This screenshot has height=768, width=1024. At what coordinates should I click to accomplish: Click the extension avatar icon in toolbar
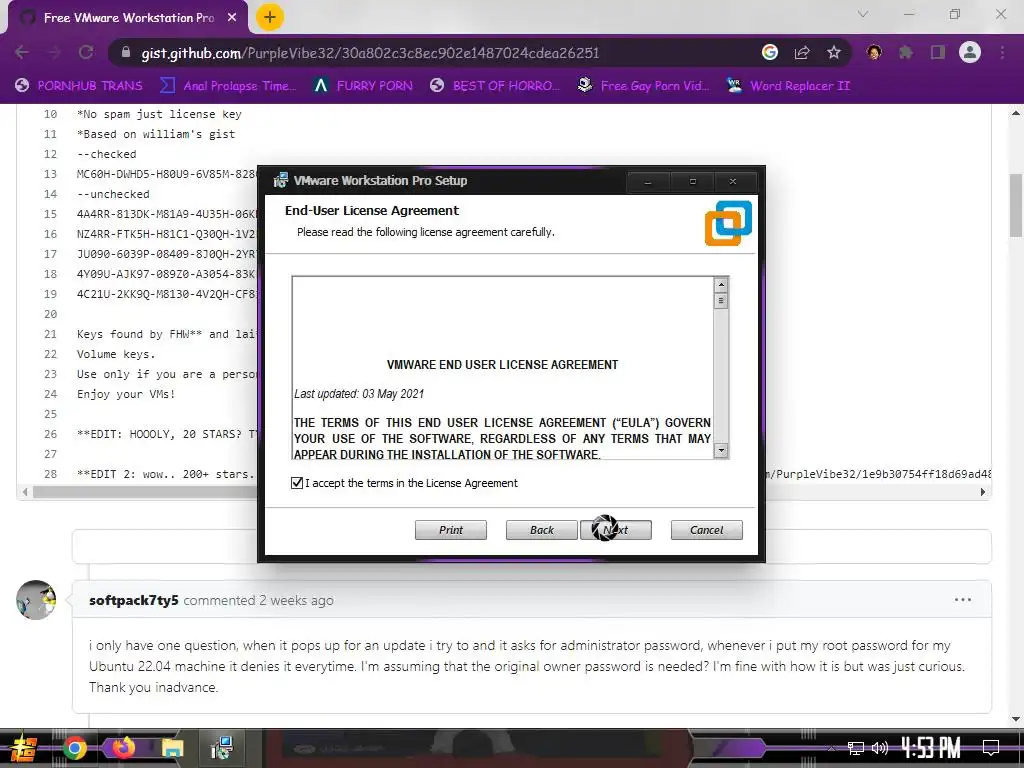[874, 52]
